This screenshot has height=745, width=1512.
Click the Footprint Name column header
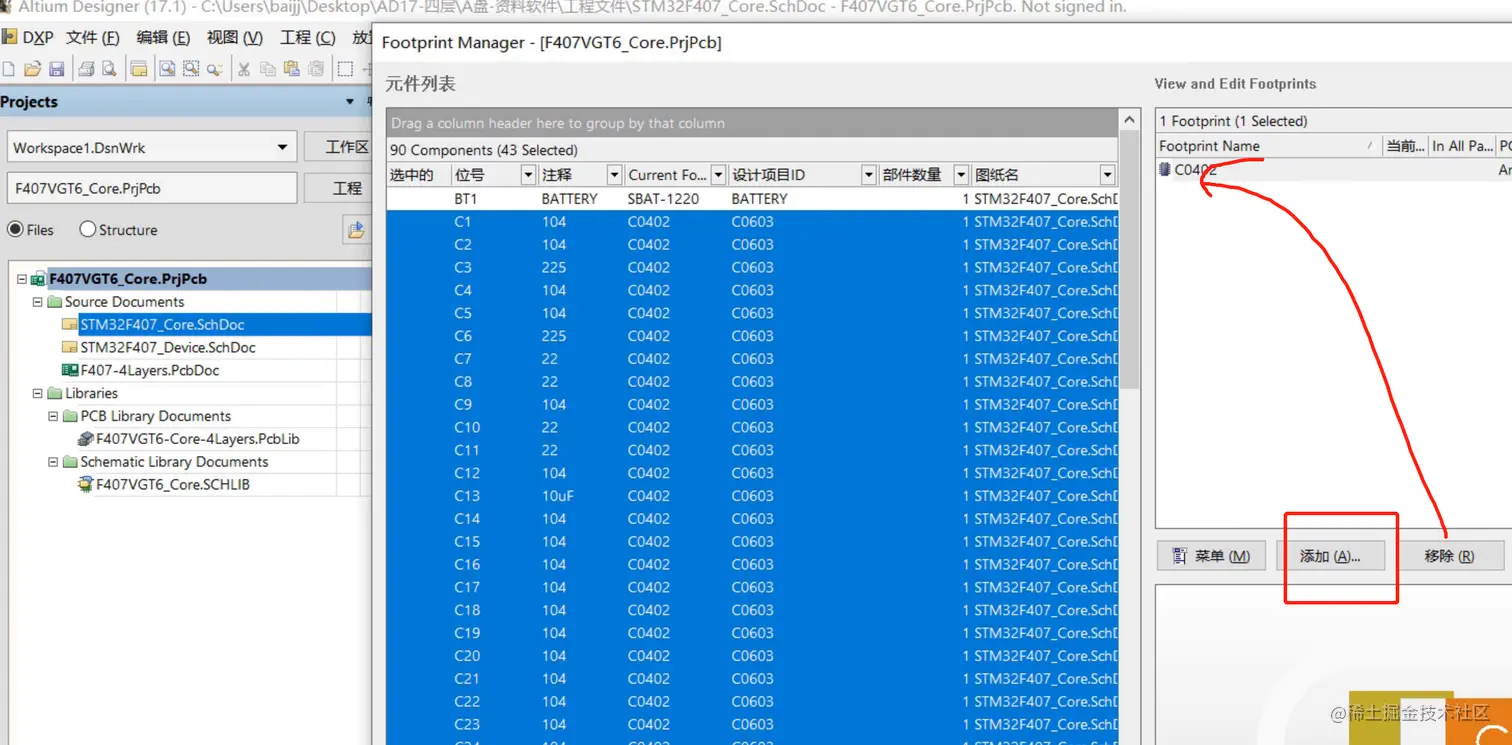(x=1268, y=146)
